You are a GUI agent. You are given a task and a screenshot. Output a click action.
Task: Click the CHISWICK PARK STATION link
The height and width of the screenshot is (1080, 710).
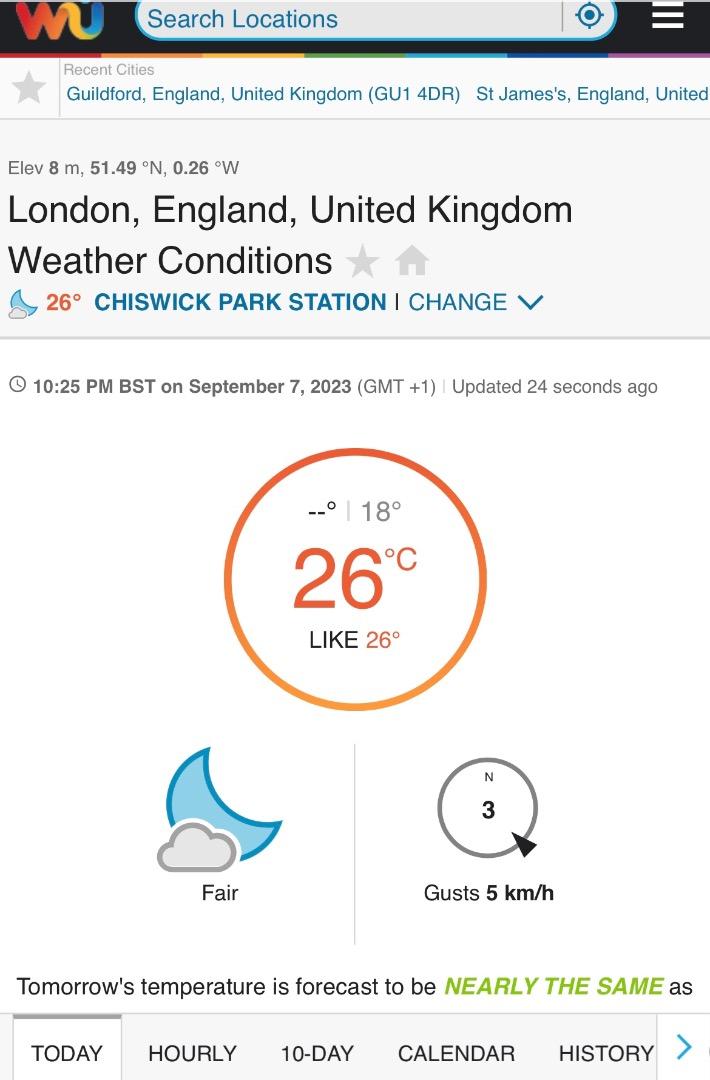pos(240,302)
